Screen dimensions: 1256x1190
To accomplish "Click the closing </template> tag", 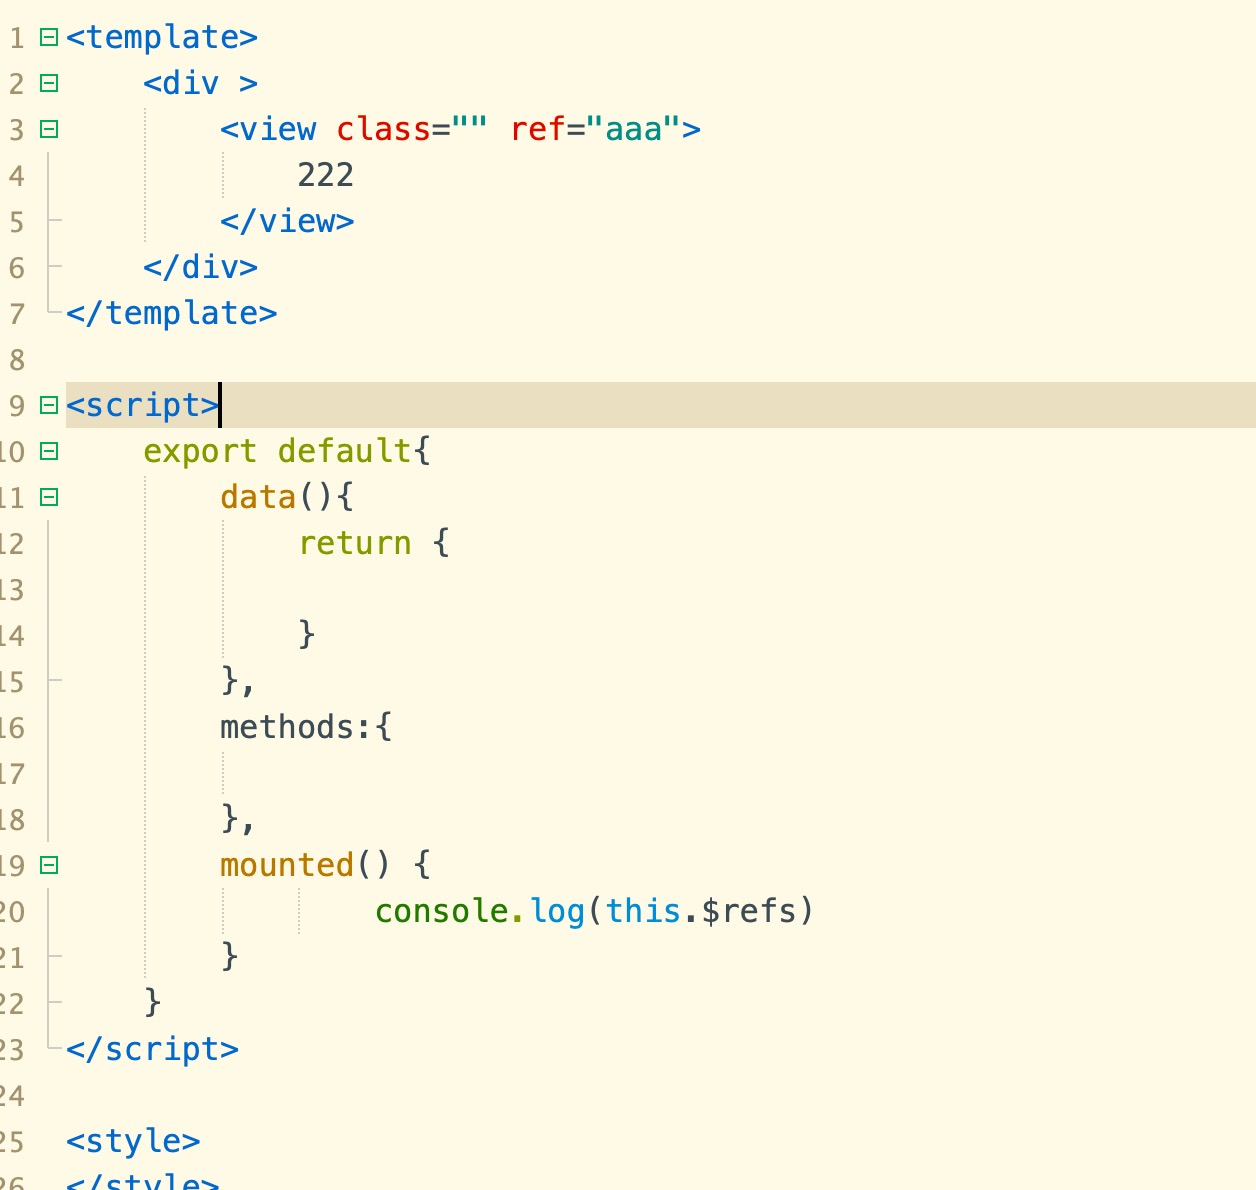I will coord(171,314).
